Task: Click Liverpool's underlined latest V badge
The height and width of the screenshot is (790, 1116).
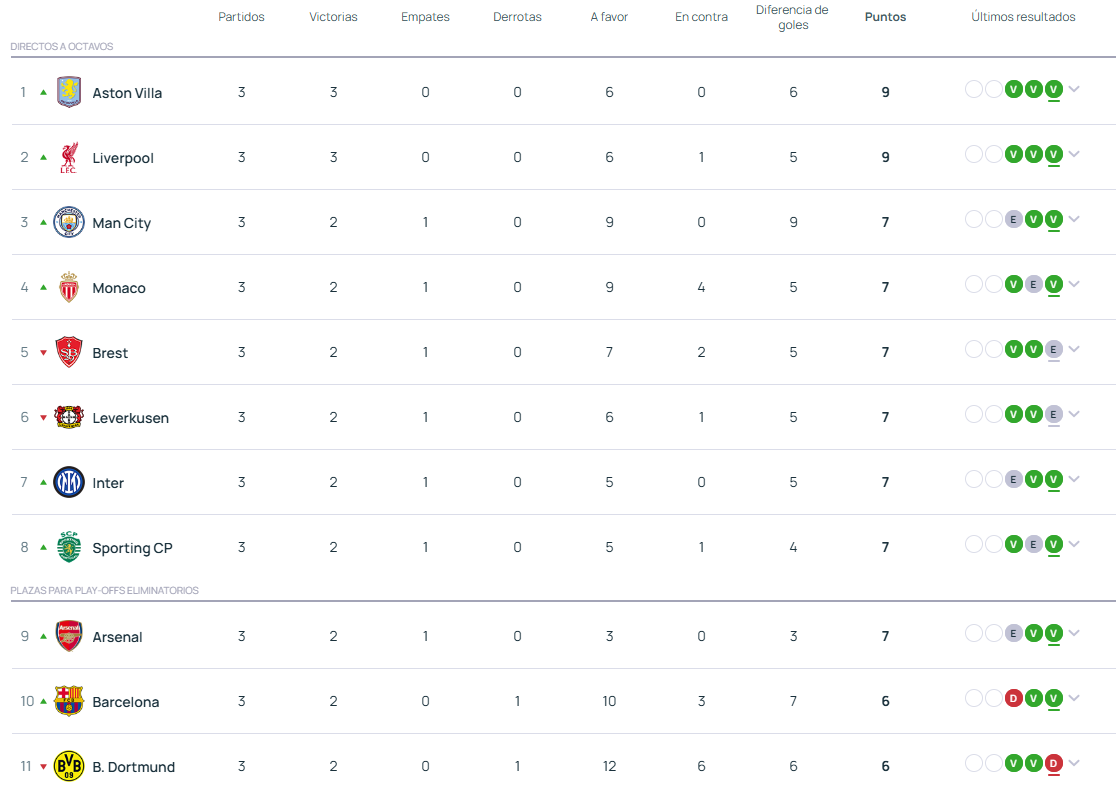Action: (x=1053, y=154)
